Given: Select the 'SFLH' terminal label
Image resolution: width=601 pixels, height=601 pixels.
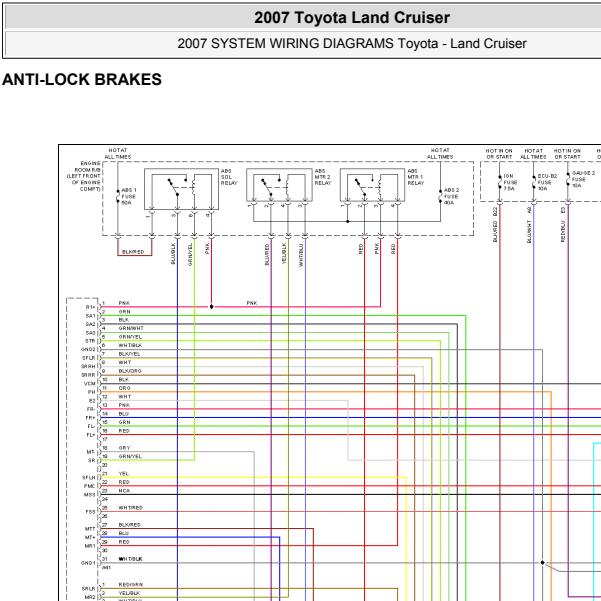Looking at the screenshot, I should click(89, 478).
